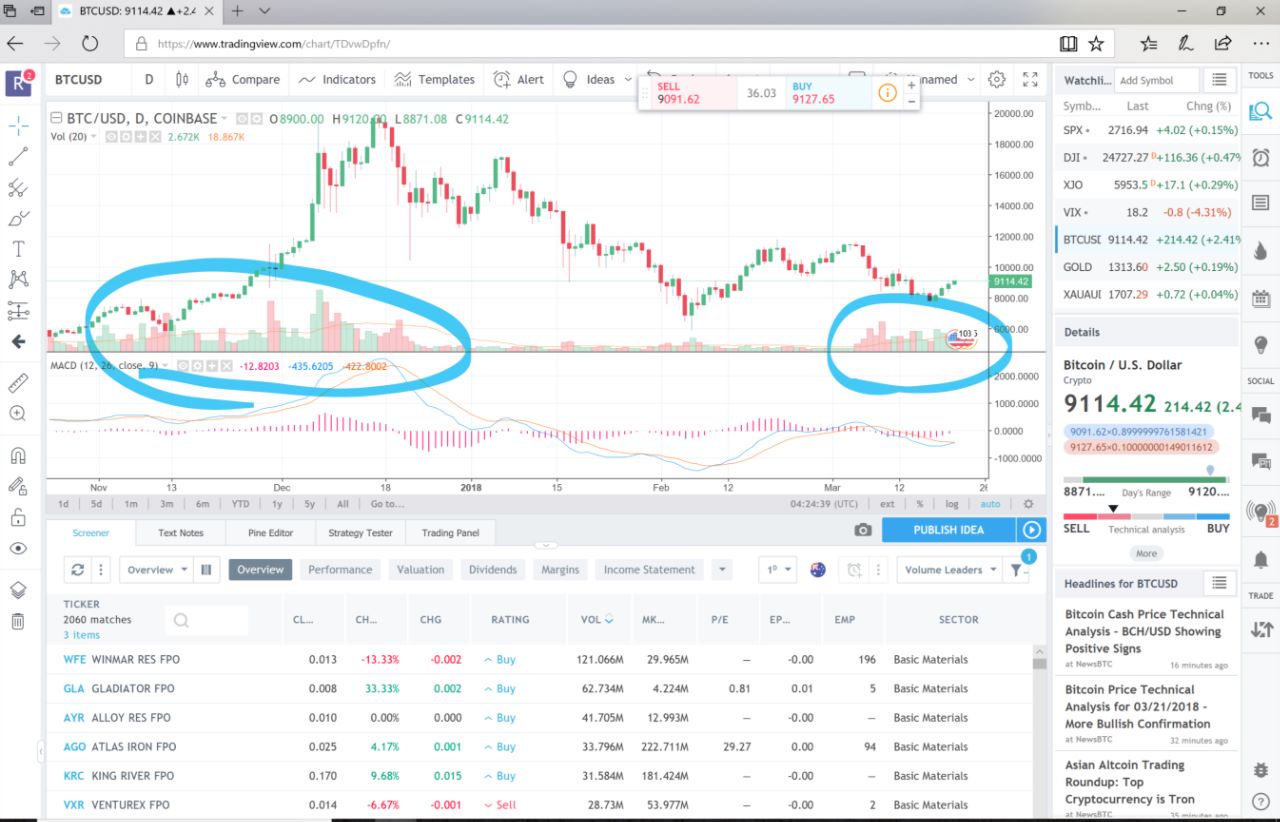Screen dimensions: 1280x822
Task: Open the Hotlists flame icon in sidebar
Action: point(1260,250)
